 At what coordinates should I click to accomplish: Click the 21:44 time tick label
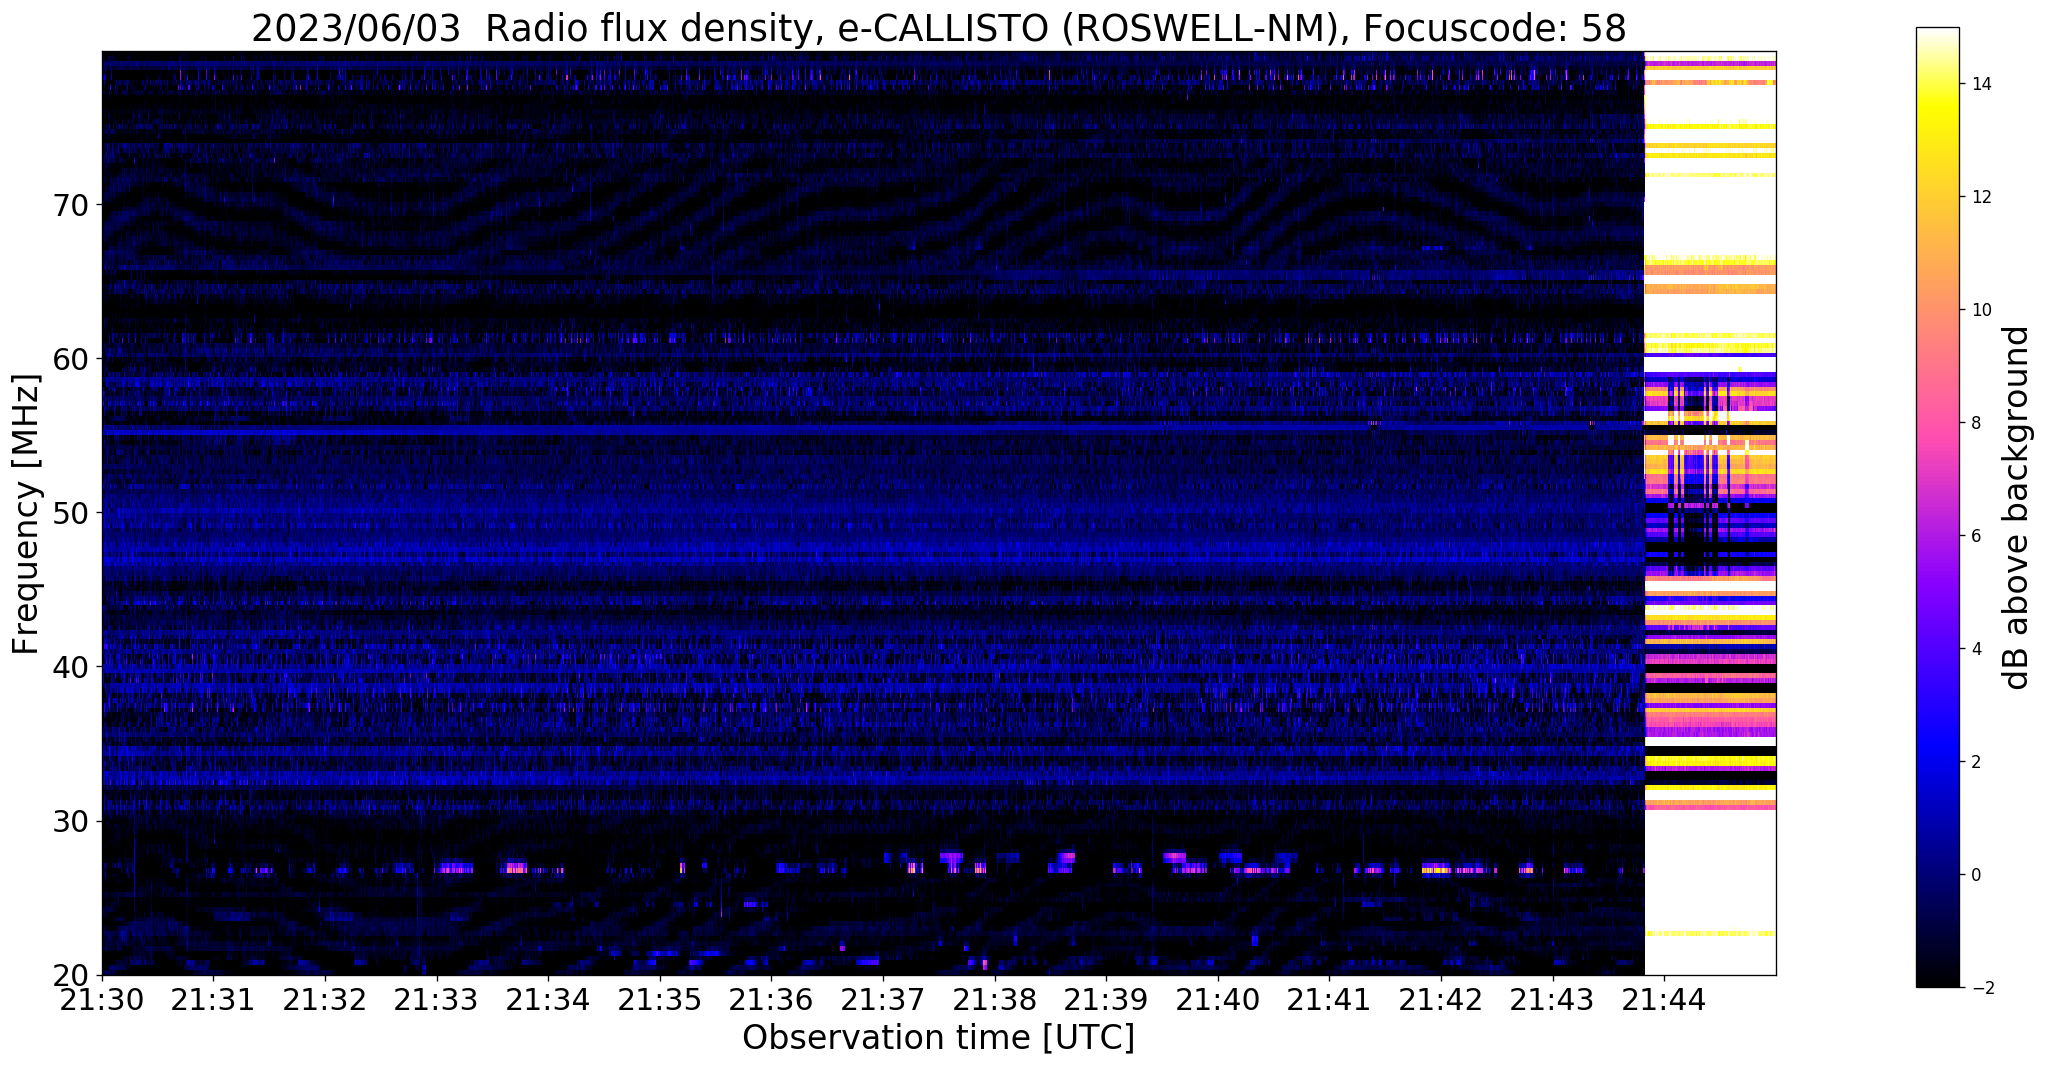pos(1664,998)
